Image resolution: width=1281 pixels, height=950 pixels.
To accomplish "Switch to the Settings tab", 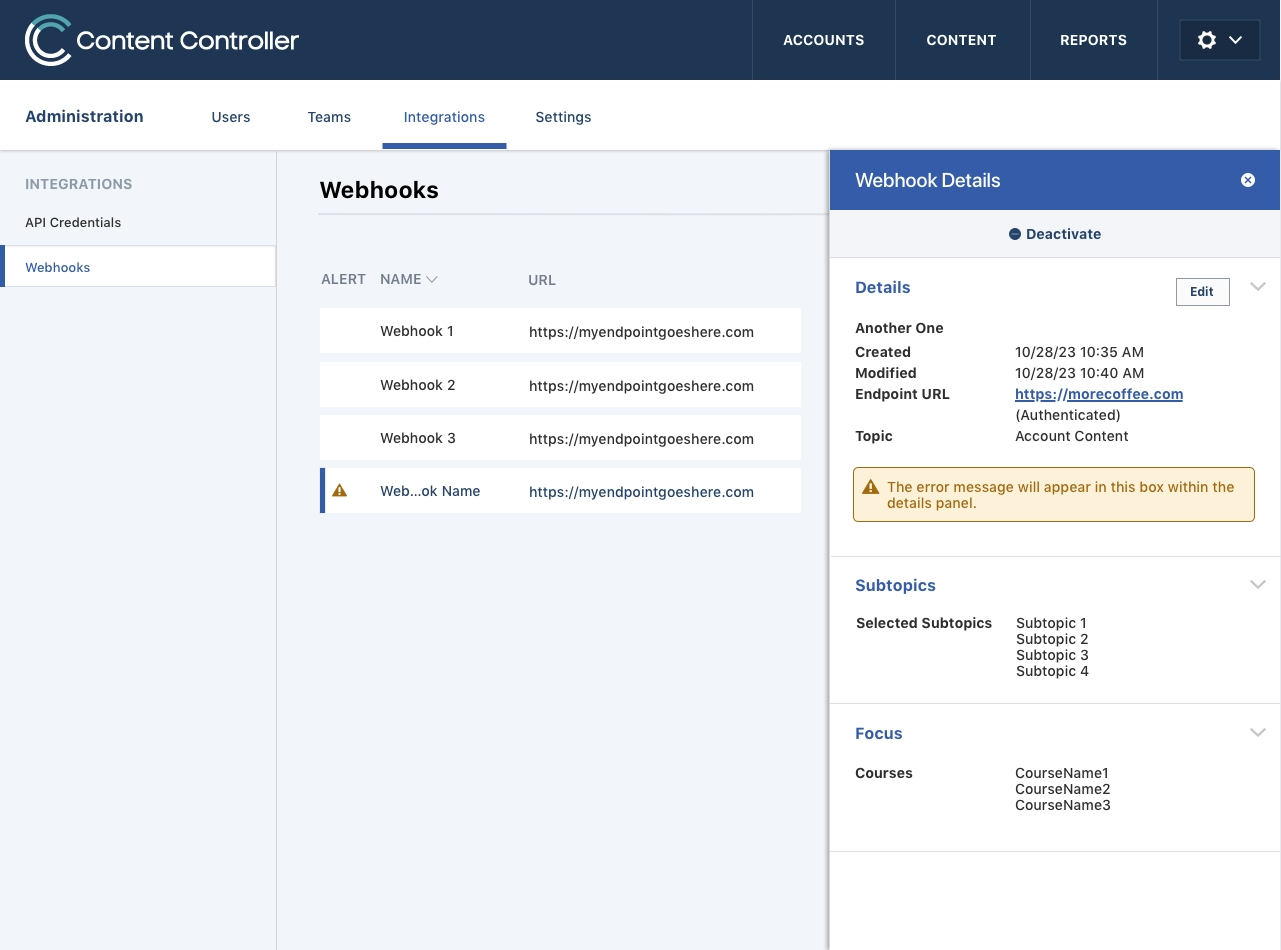I will [563, 117].
